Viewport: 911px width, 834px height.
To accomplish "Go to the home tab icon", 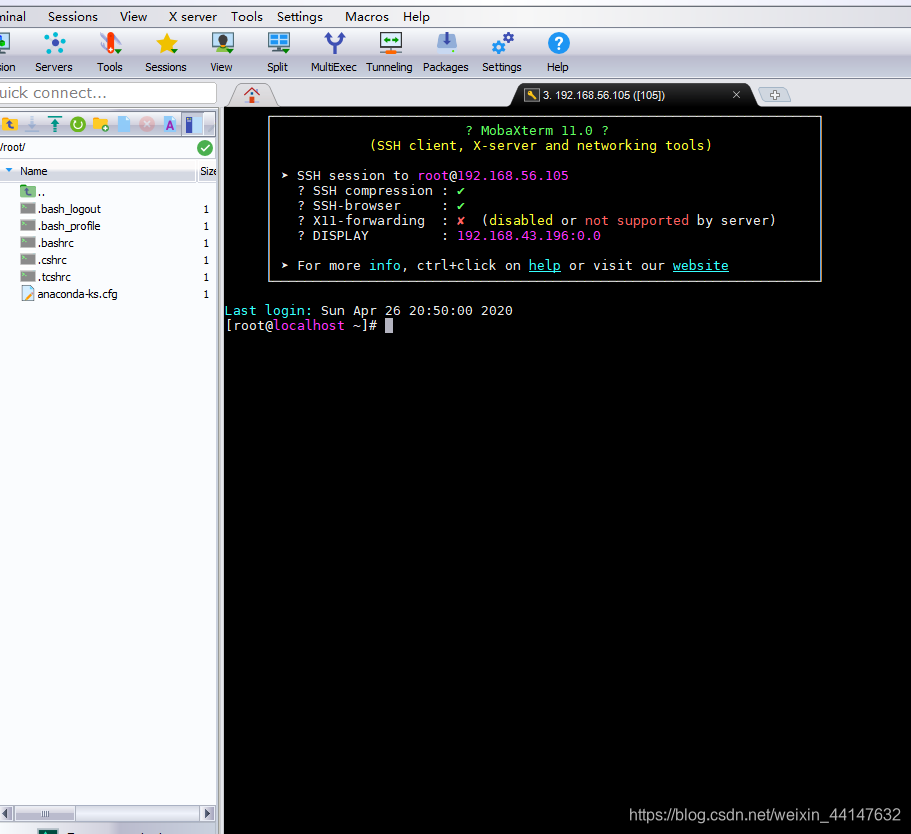I will tap(252, 95).
